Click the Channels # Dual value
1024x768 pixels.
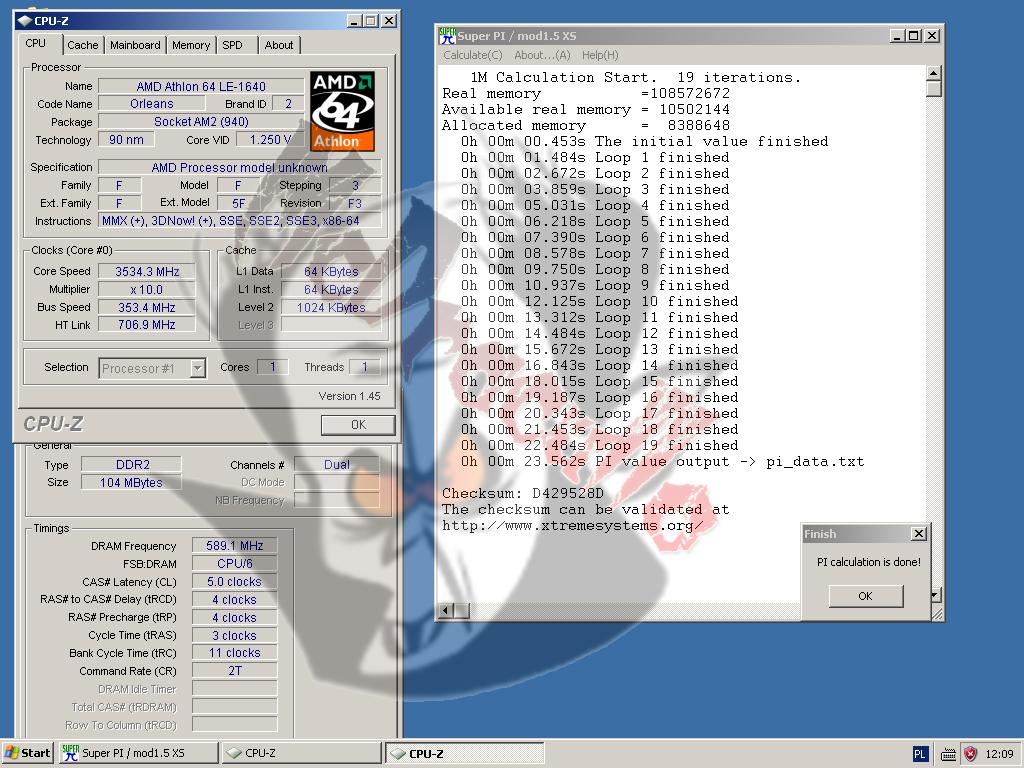coord(336,465)
